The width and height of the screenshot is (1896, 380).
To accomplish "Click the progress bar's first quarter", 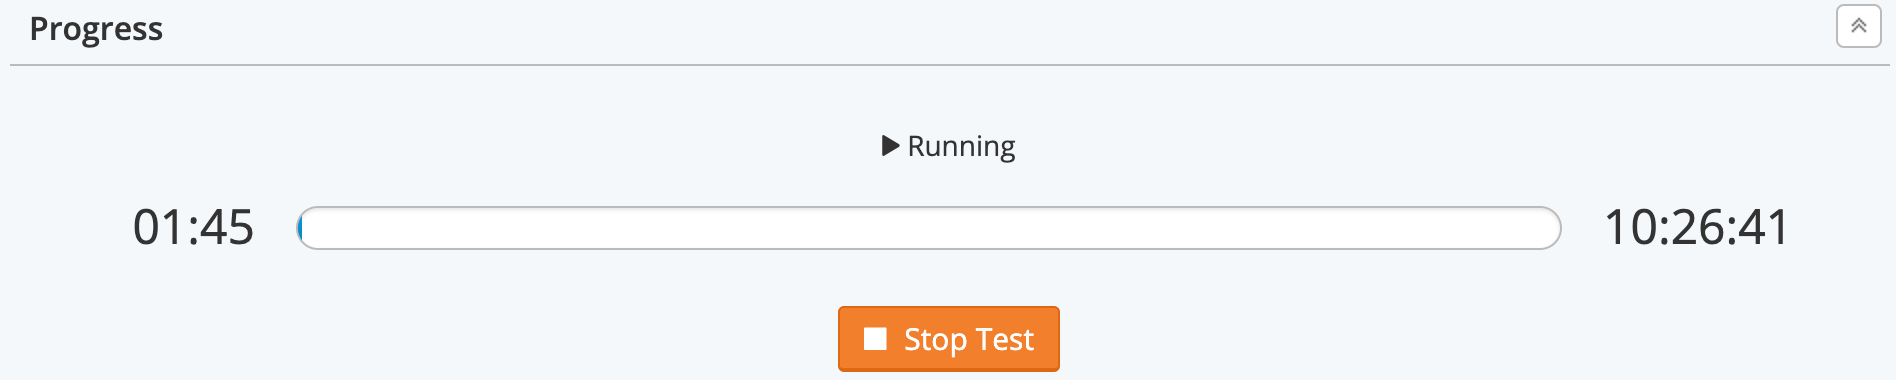I will pos(455,228).
